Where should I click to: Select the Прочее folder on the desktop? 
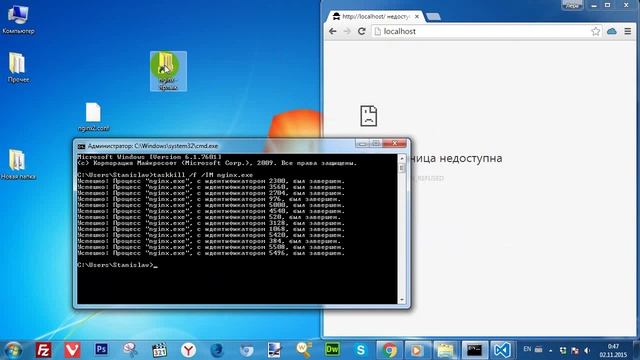tap(18, 67)
